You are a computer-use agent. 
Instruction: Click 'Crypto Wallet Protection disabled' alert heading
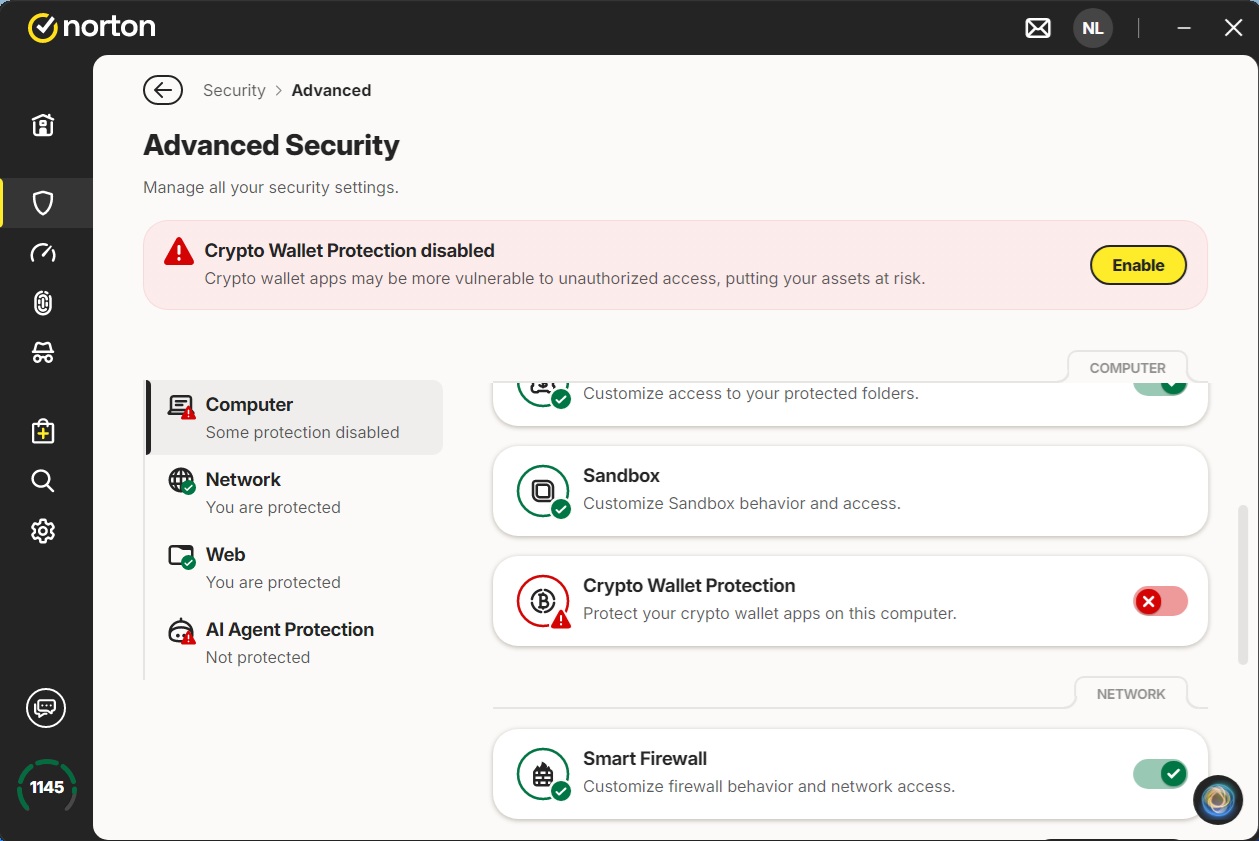pyautogui.click(x=350, y=251)
